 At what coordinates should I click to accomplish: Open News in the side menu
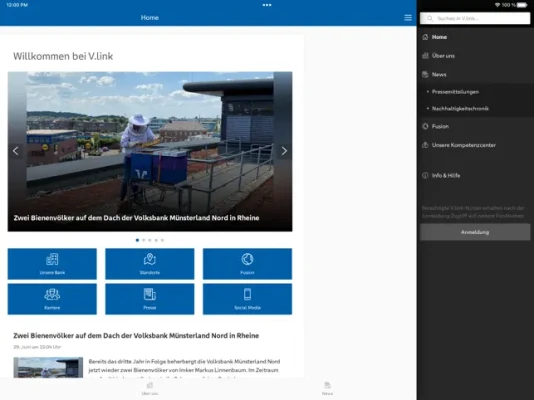click(x=475, y=75)
